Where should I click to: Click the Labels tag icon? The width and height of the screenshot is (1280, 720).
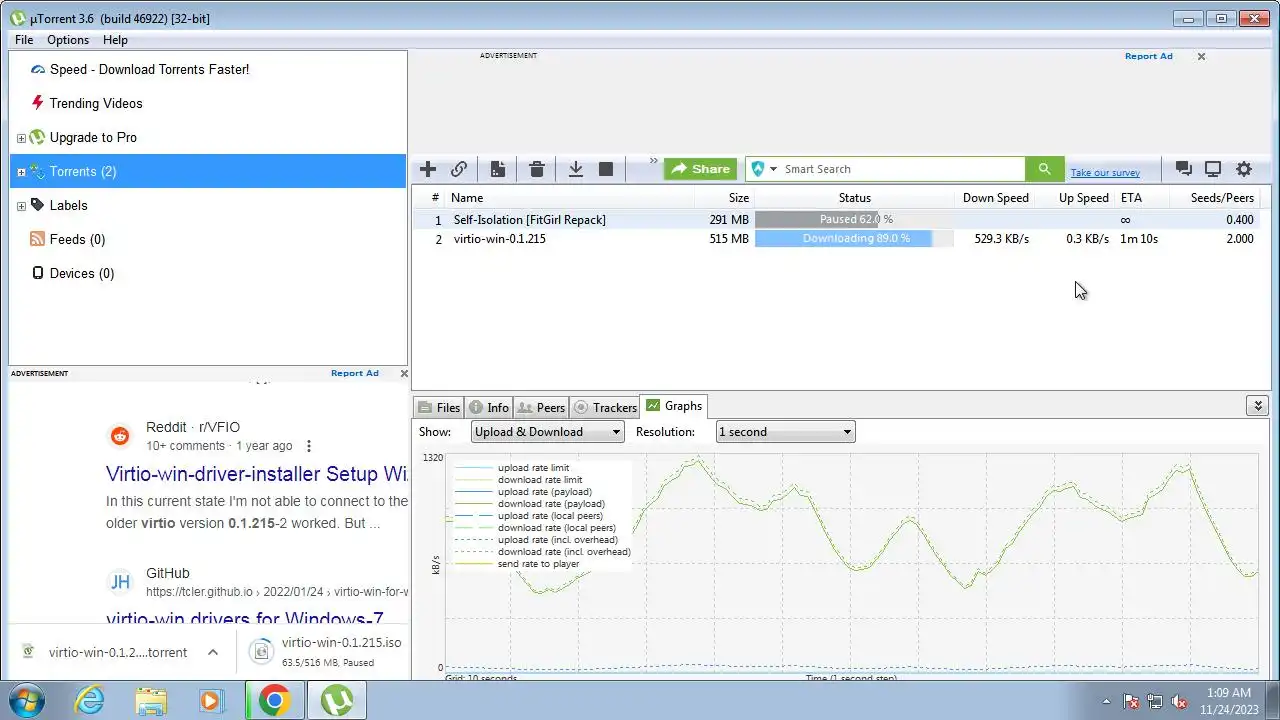click(37, 205)
